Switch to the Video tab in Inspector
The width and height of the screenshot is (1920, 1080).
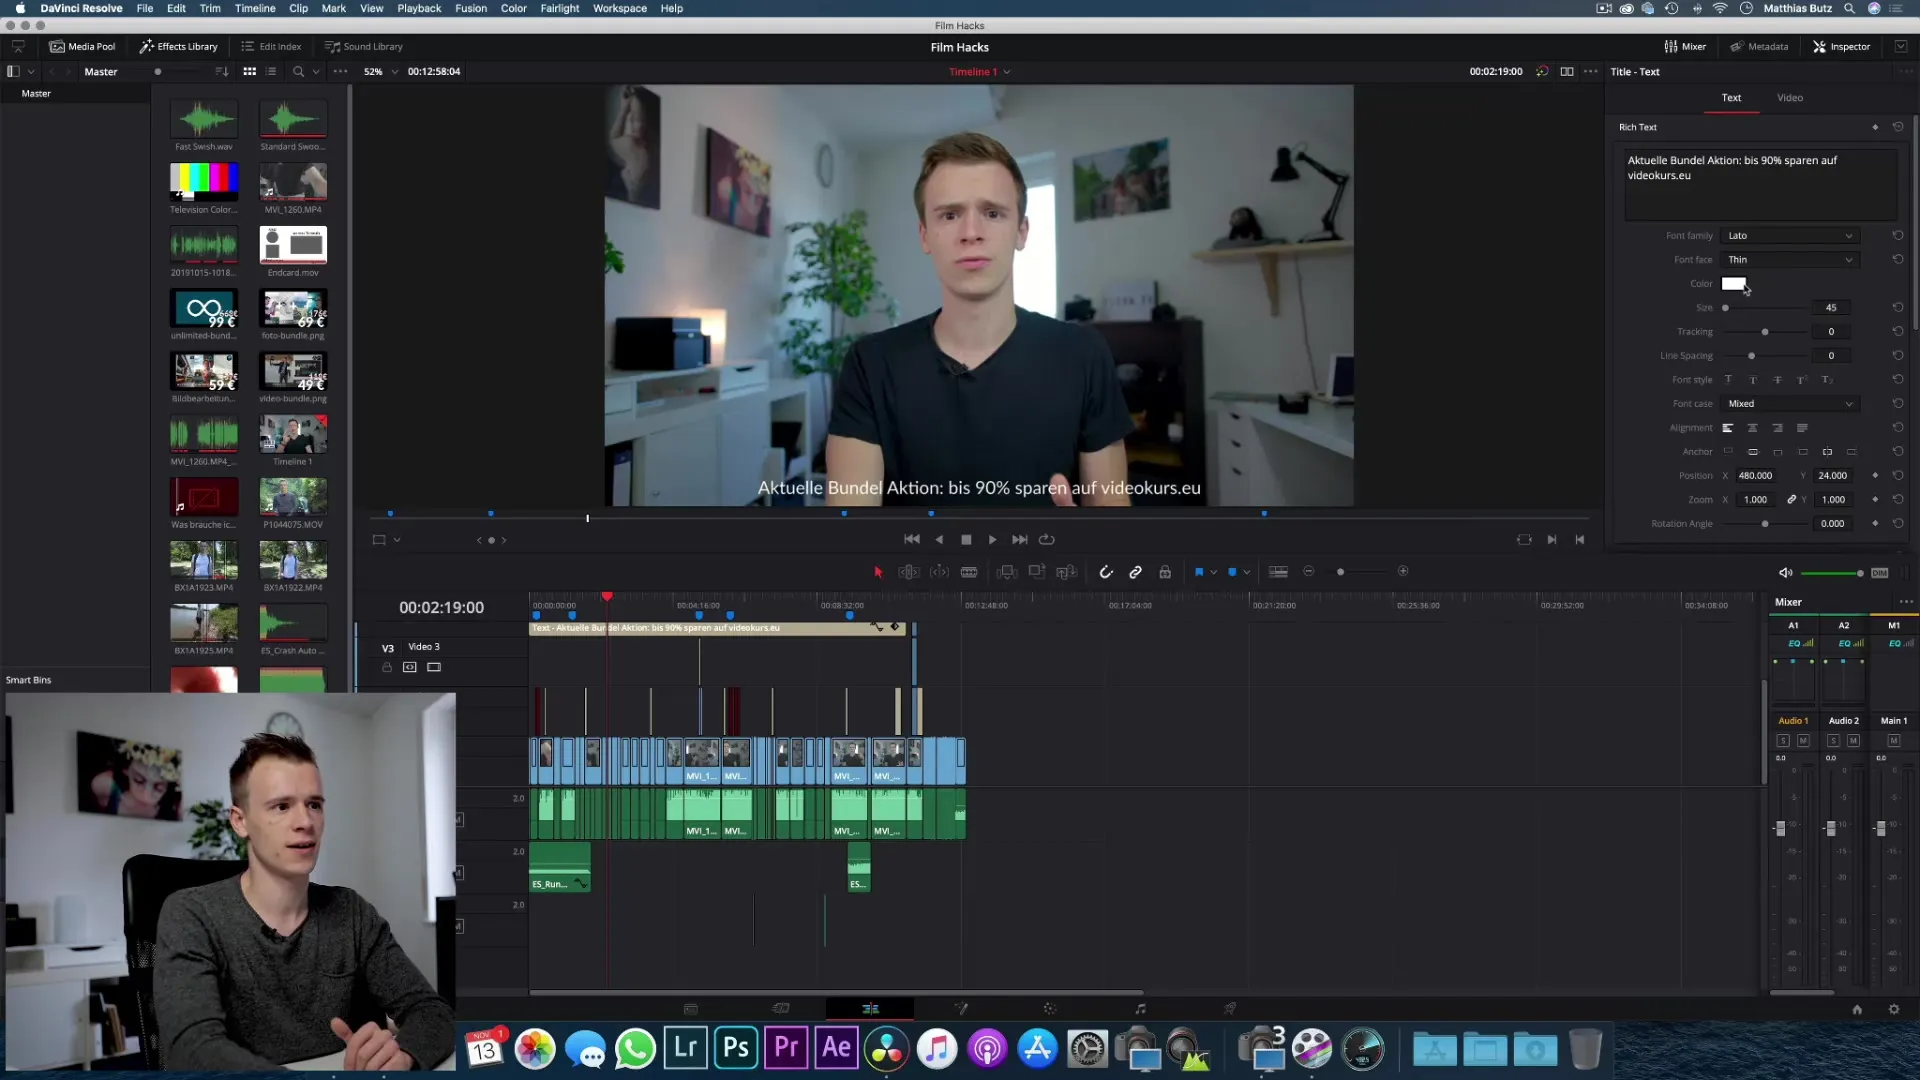tap(1790, 97)
